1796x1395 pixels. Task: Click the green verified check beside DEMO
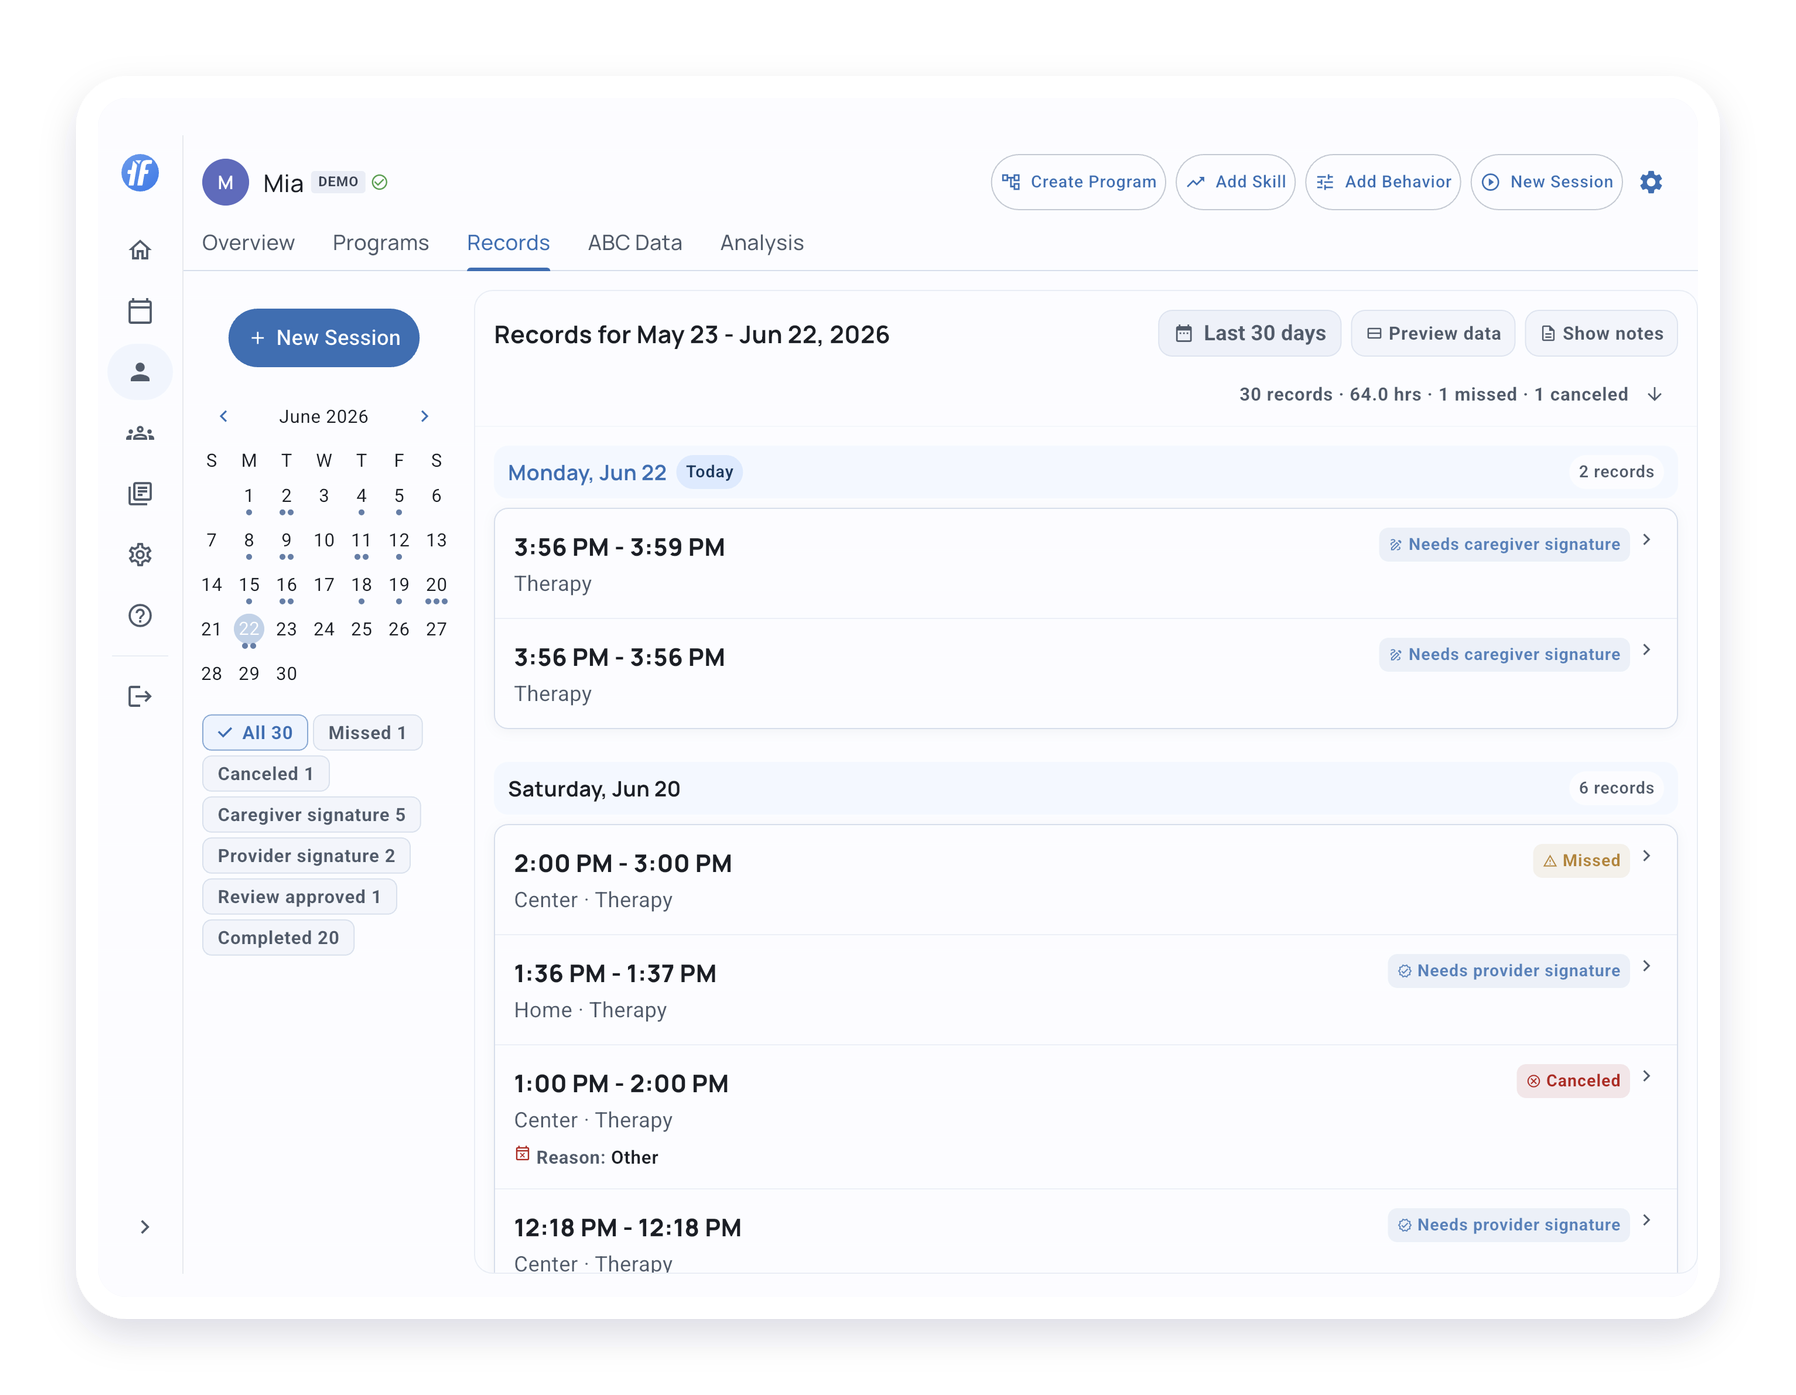click(x=380, y=182)
